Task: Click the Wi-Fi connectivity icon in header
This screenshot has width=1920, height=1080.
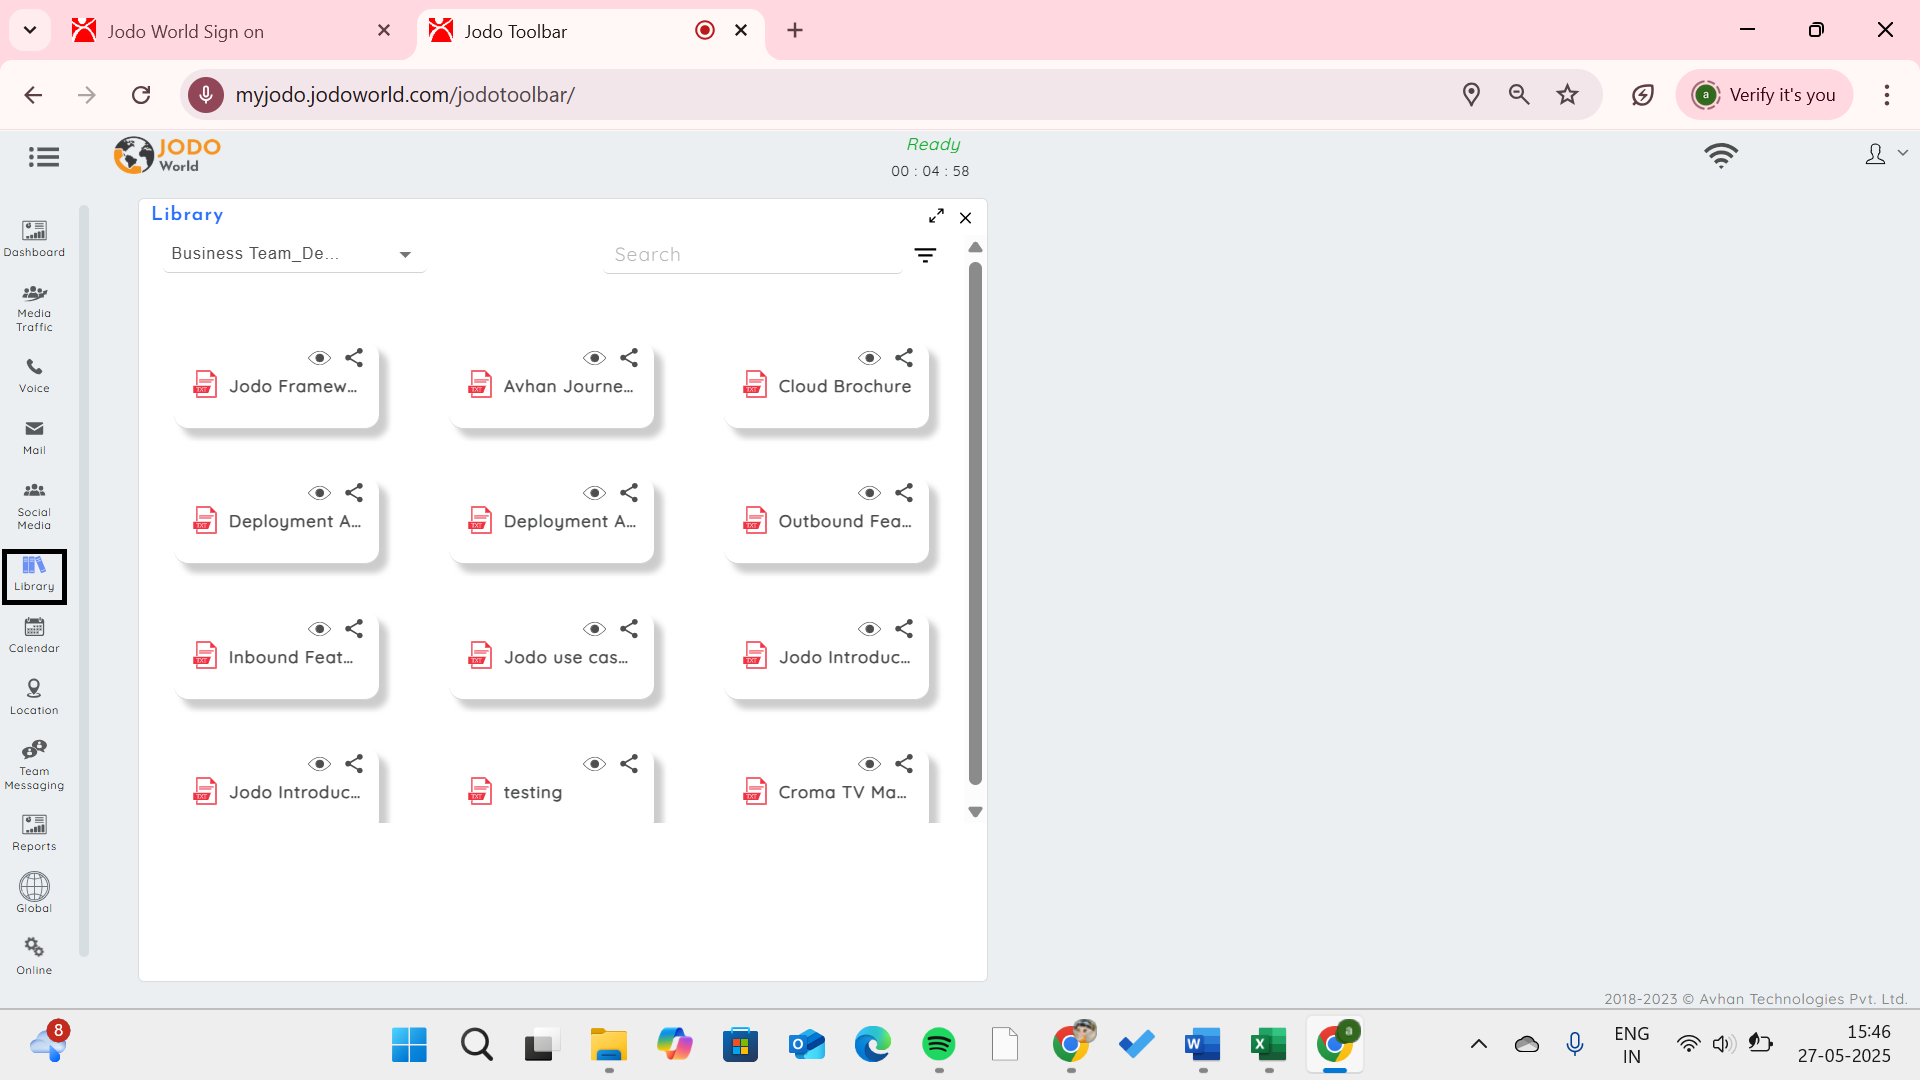Action: tap(1721, 156)
